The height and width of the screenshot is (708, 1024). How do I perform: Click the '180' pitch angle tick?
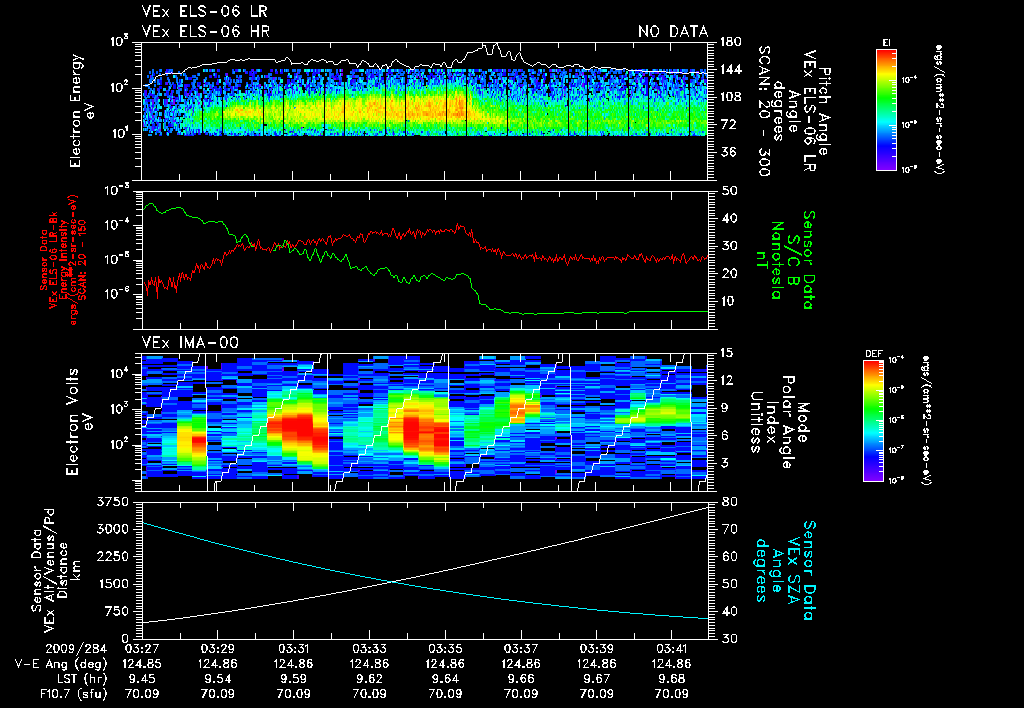(731, 42)
